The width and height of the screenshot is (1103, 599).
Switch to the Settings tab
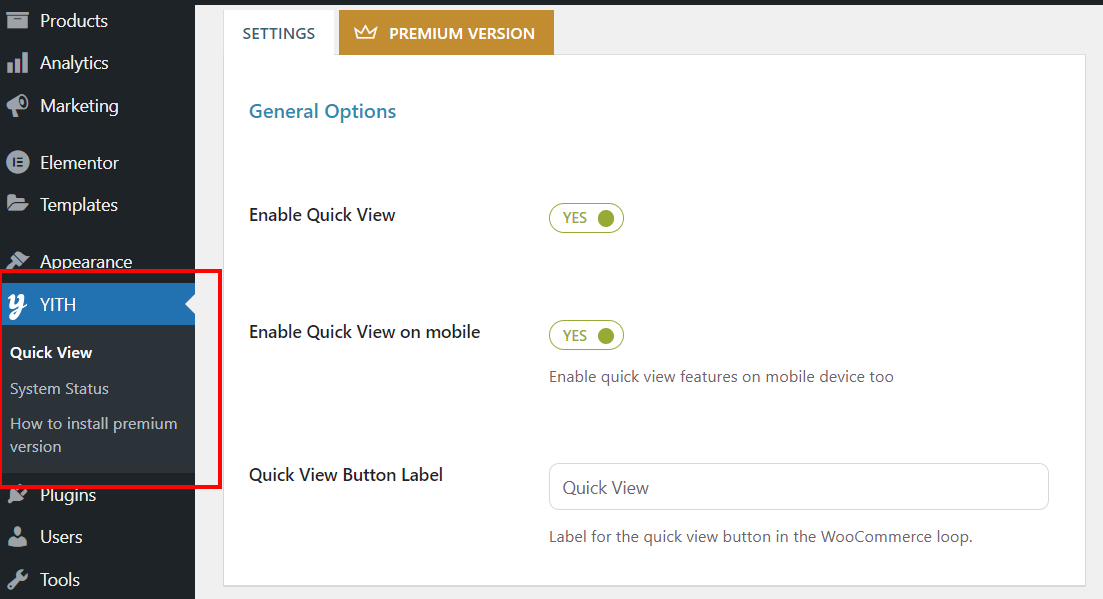coord(279,33)
